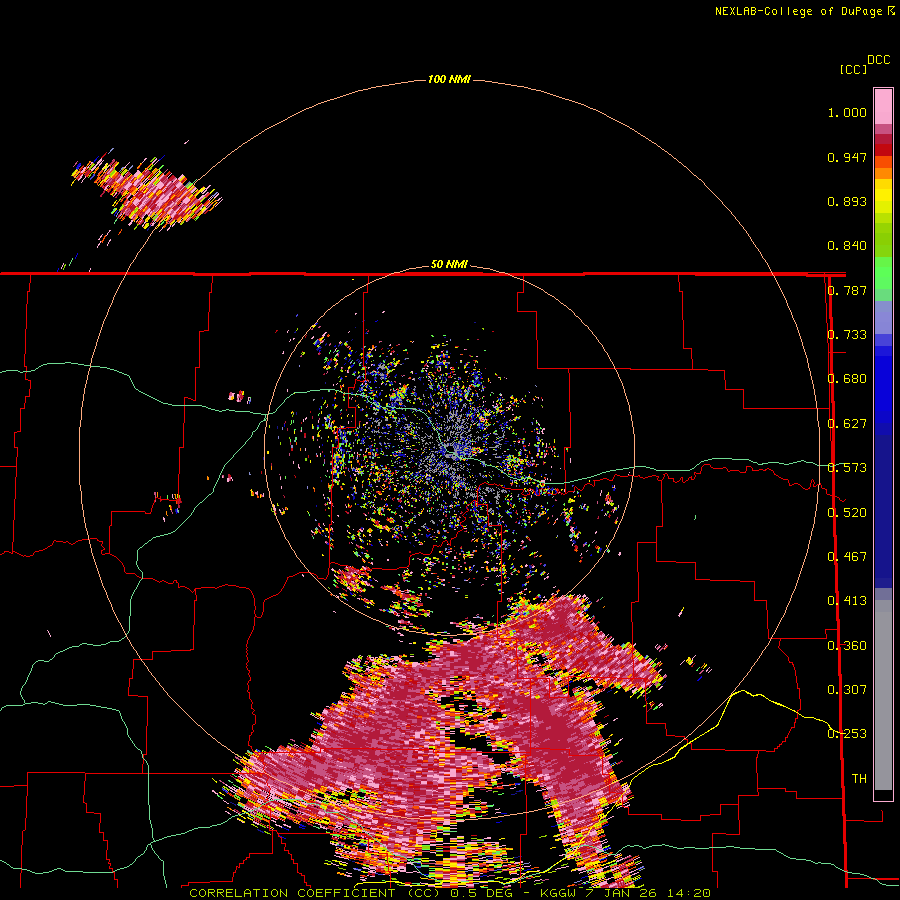Screen dimensions: 900x900
Task: Click the 0.253 color scale label
Action: click(x=847, y=734)
